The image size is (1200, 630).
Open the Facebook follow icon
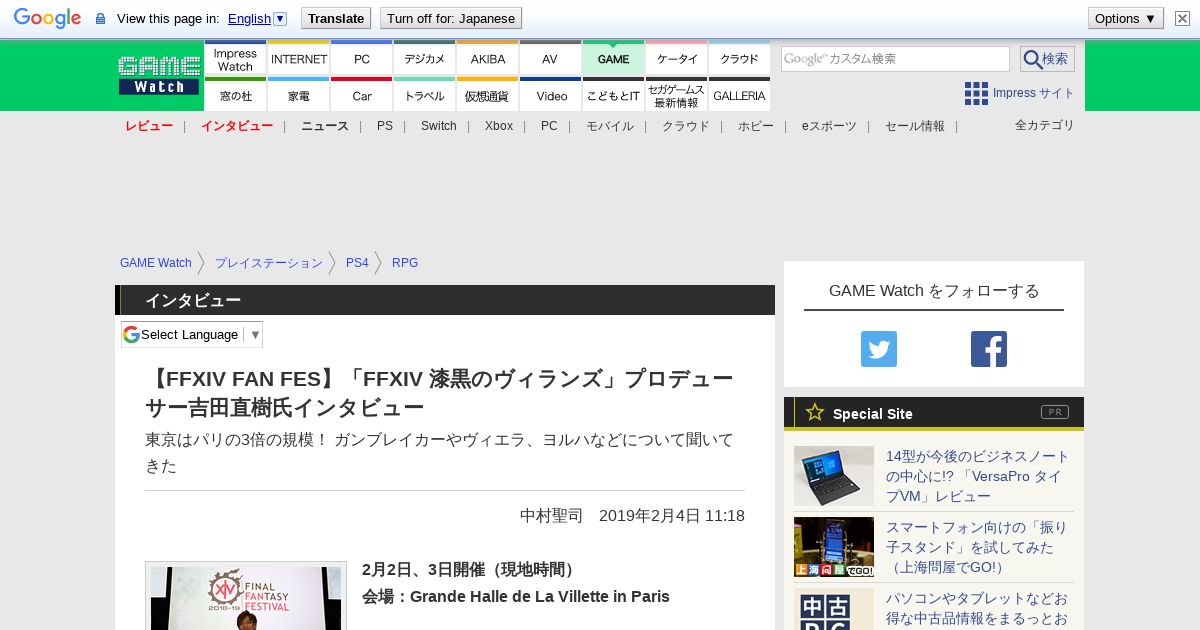[989, 349]
